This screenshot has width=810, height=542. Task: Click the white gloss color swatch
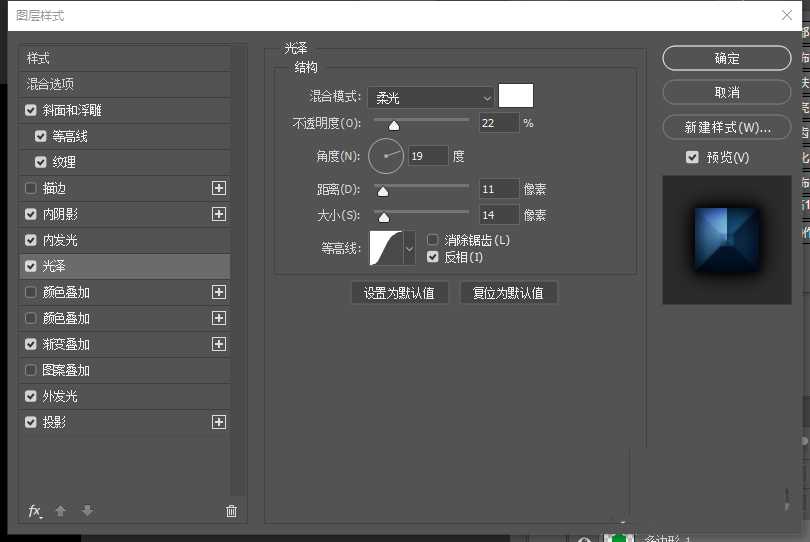click(516, 96)
